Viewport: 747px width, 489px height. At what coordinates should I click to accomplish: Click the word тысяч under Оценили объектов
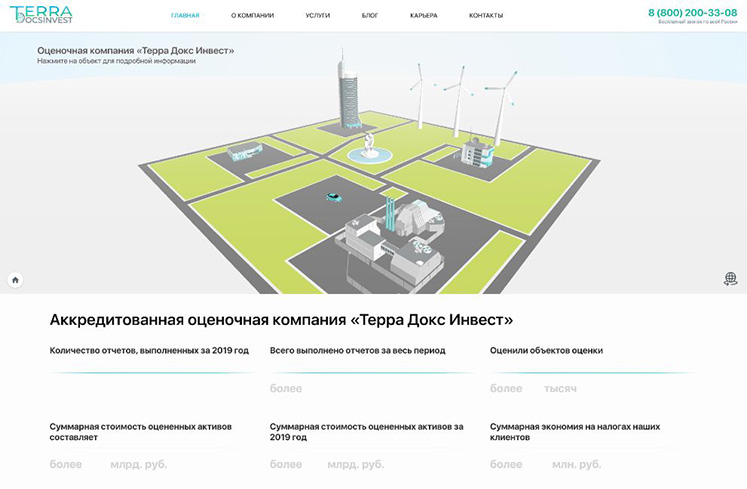pos(560,388)
